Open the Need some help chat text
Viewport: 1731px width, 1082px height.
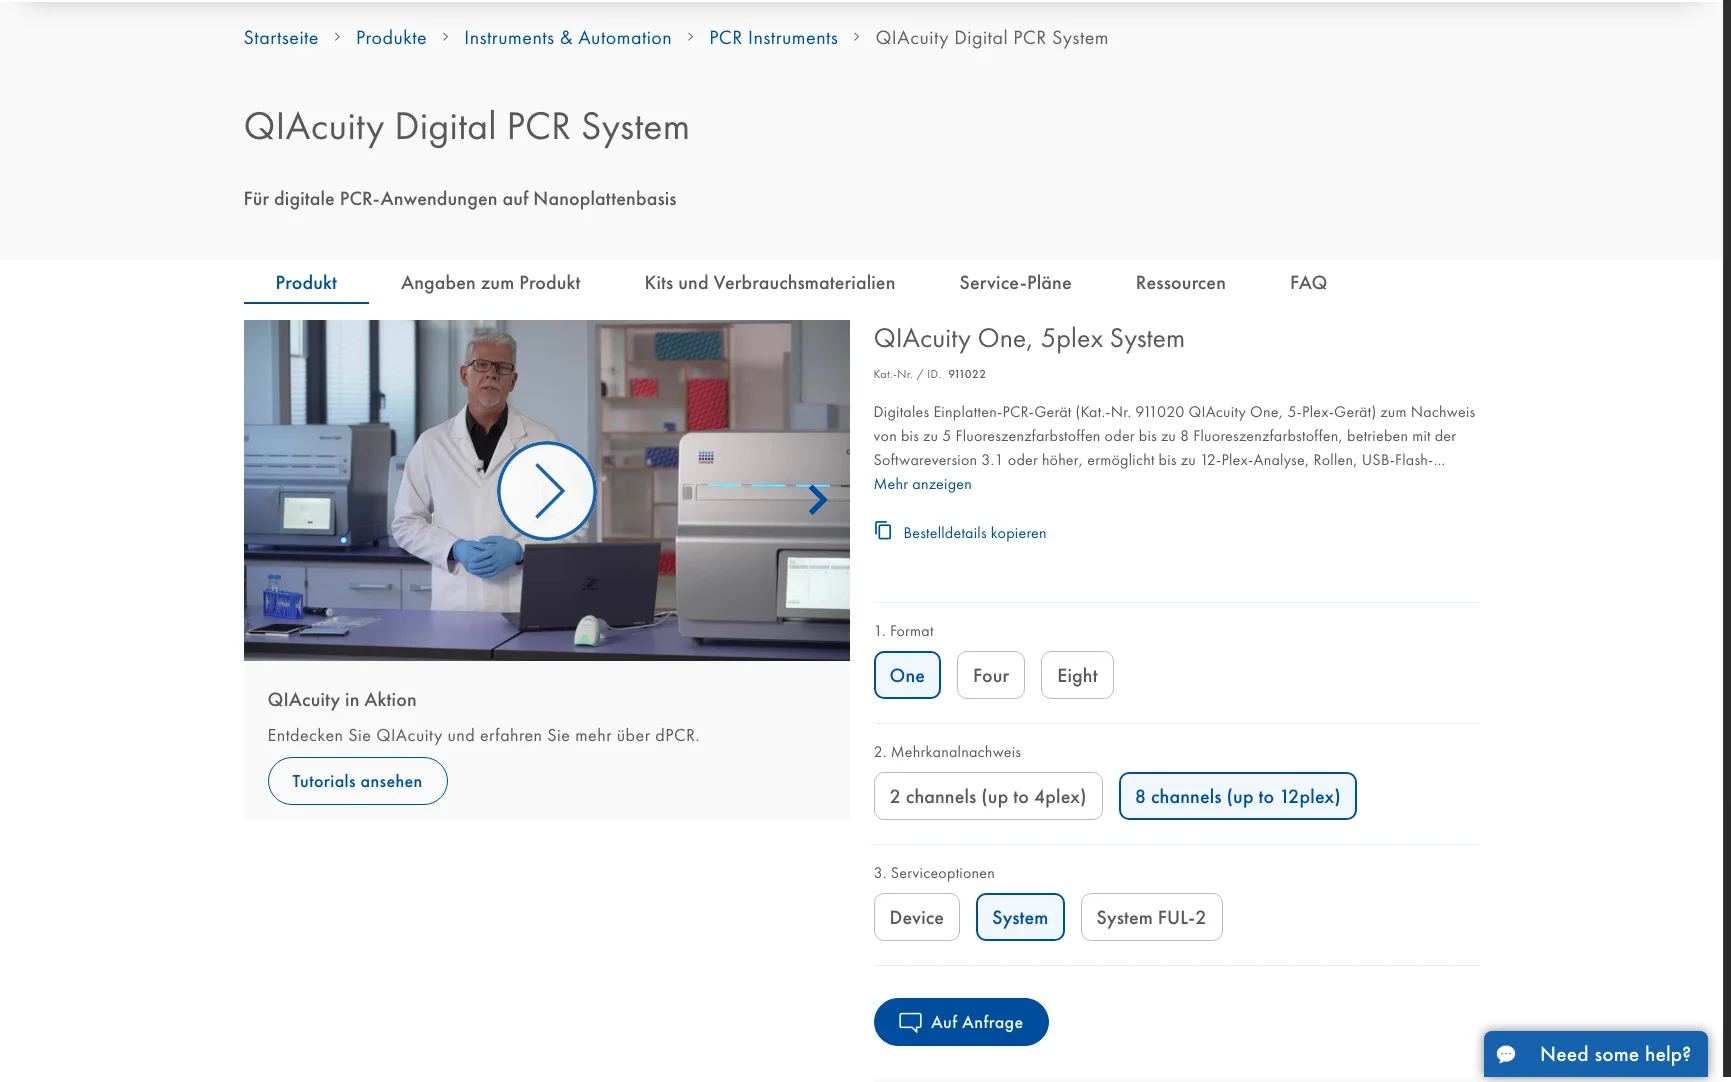(x=1615, y=1054)
